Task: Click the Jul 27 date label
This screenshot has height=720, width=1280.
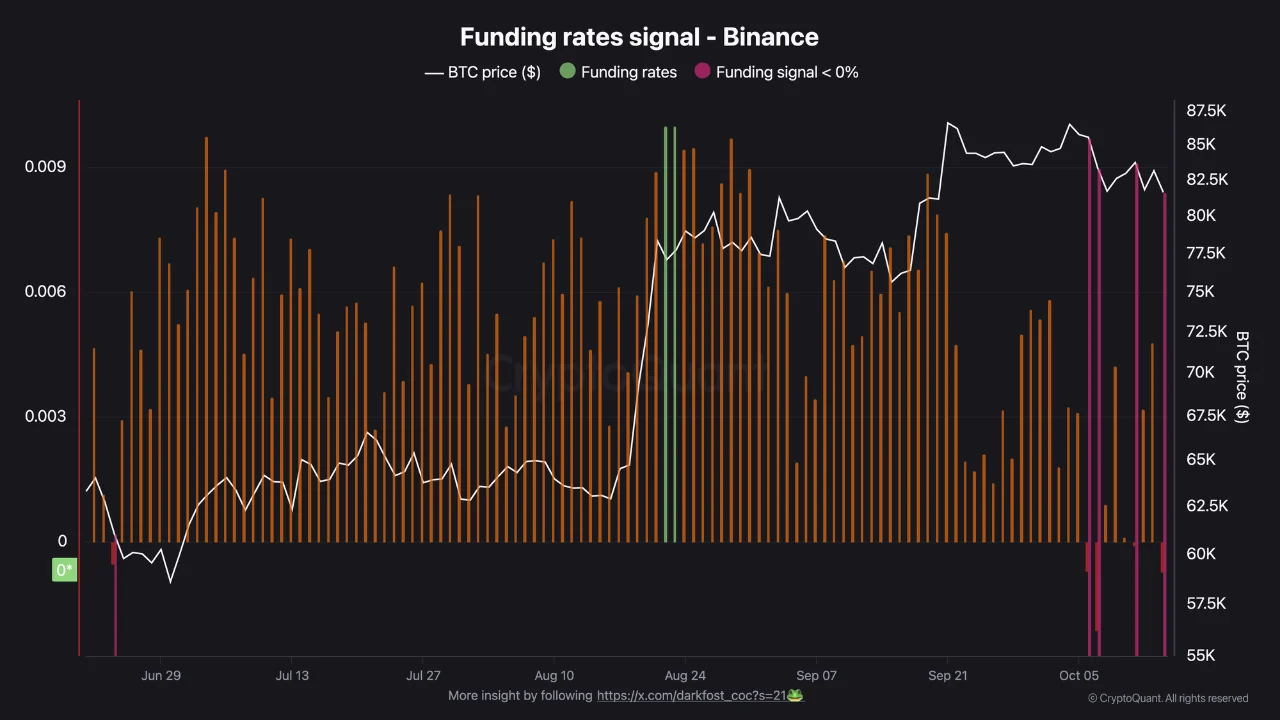Action: pyautogui.click(x=423, y=676)
